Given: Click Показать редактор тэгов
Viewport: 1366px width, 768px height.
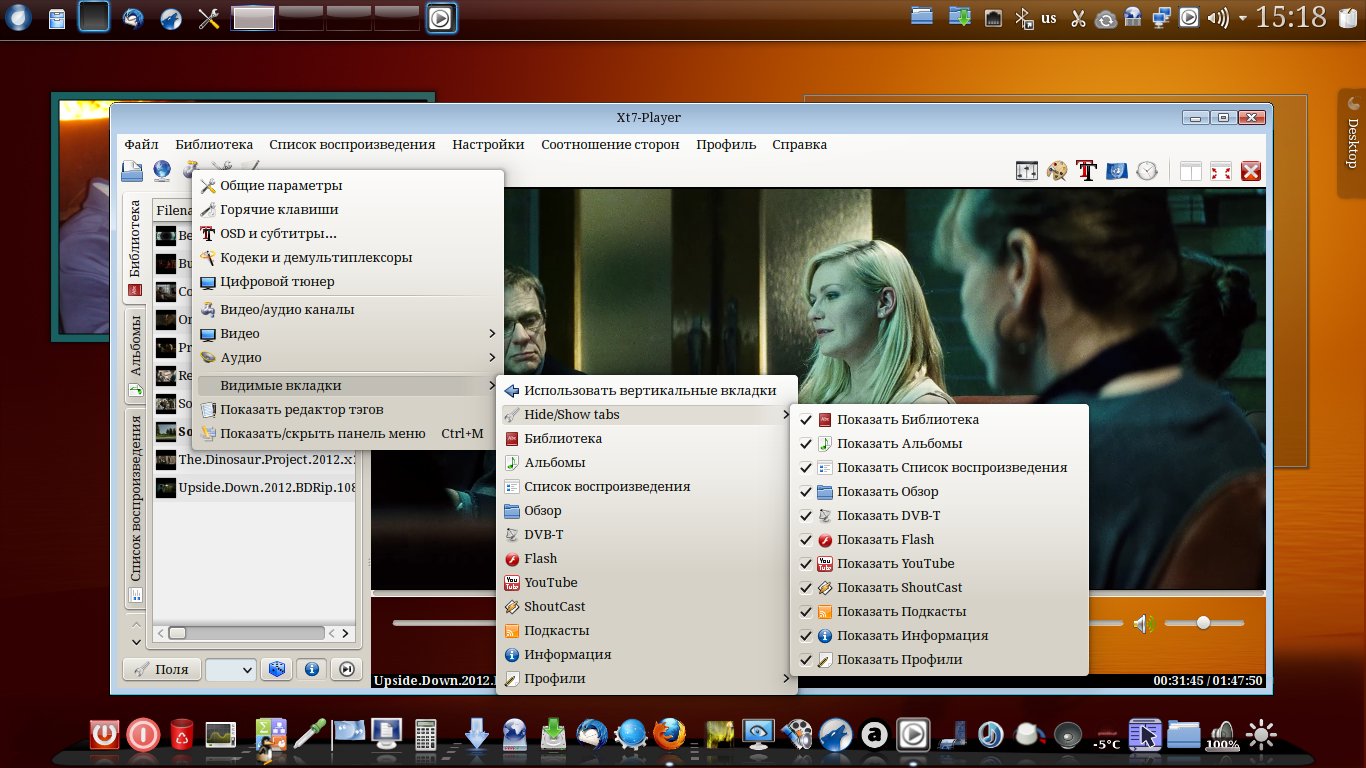Looking at the screenshot, I should [x=347, y=410].
